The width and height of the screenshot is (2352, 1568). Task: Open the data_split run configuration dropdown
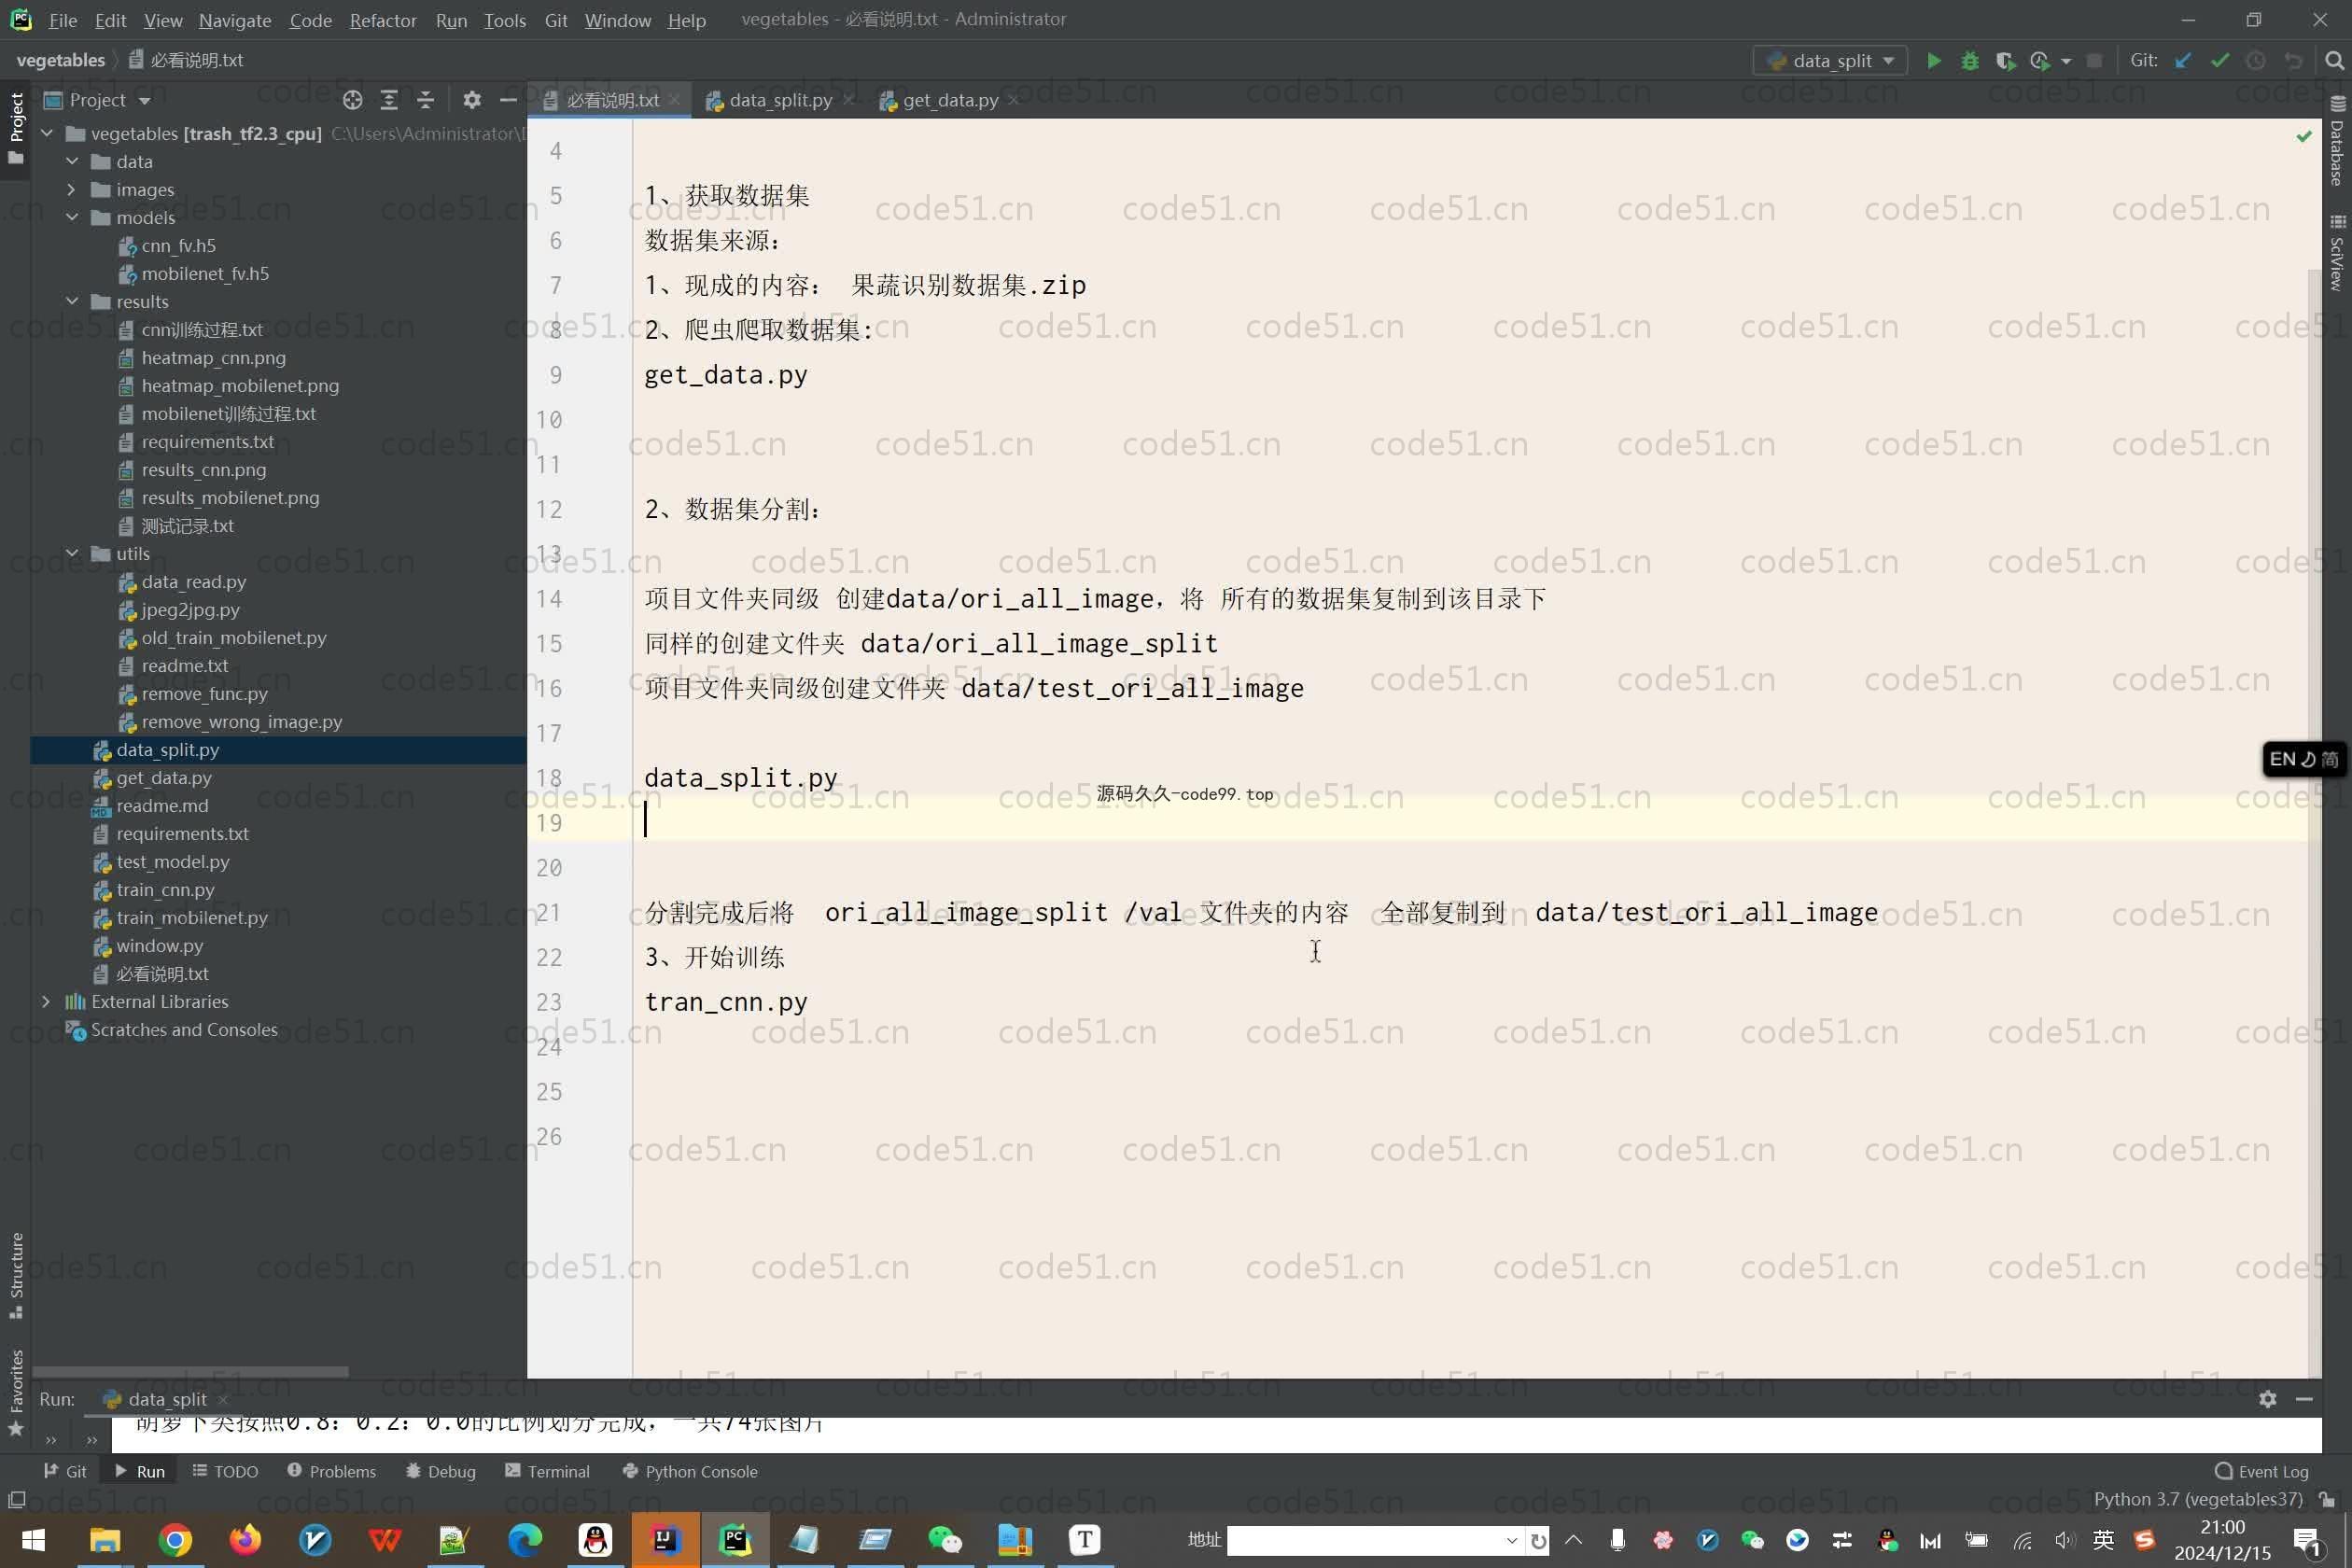[x=1830, y=61]
